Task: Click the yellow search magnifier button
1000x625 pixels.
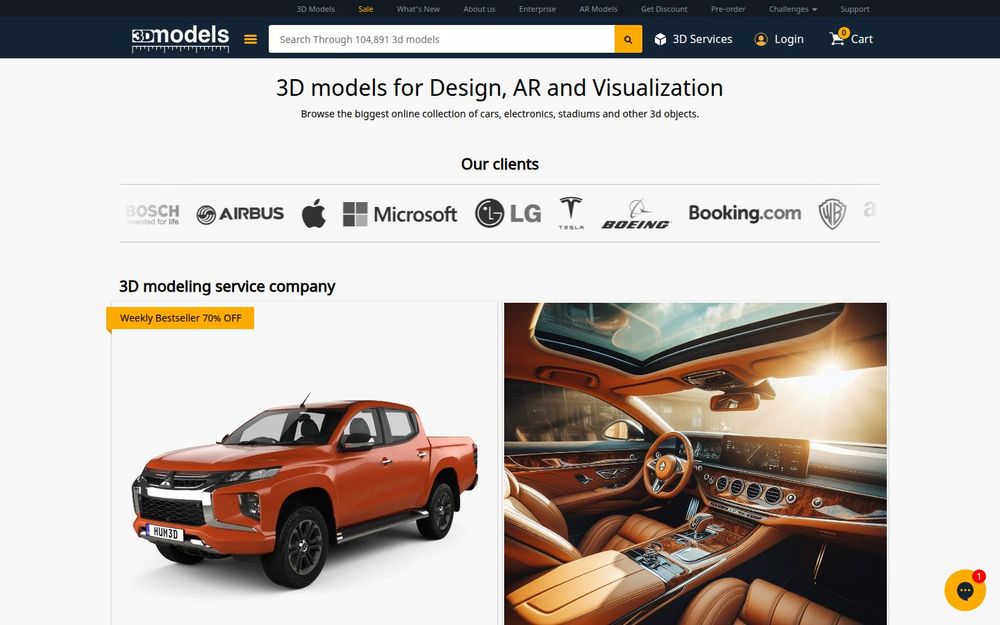Action: pyautogui.click(x=628, y=39)
